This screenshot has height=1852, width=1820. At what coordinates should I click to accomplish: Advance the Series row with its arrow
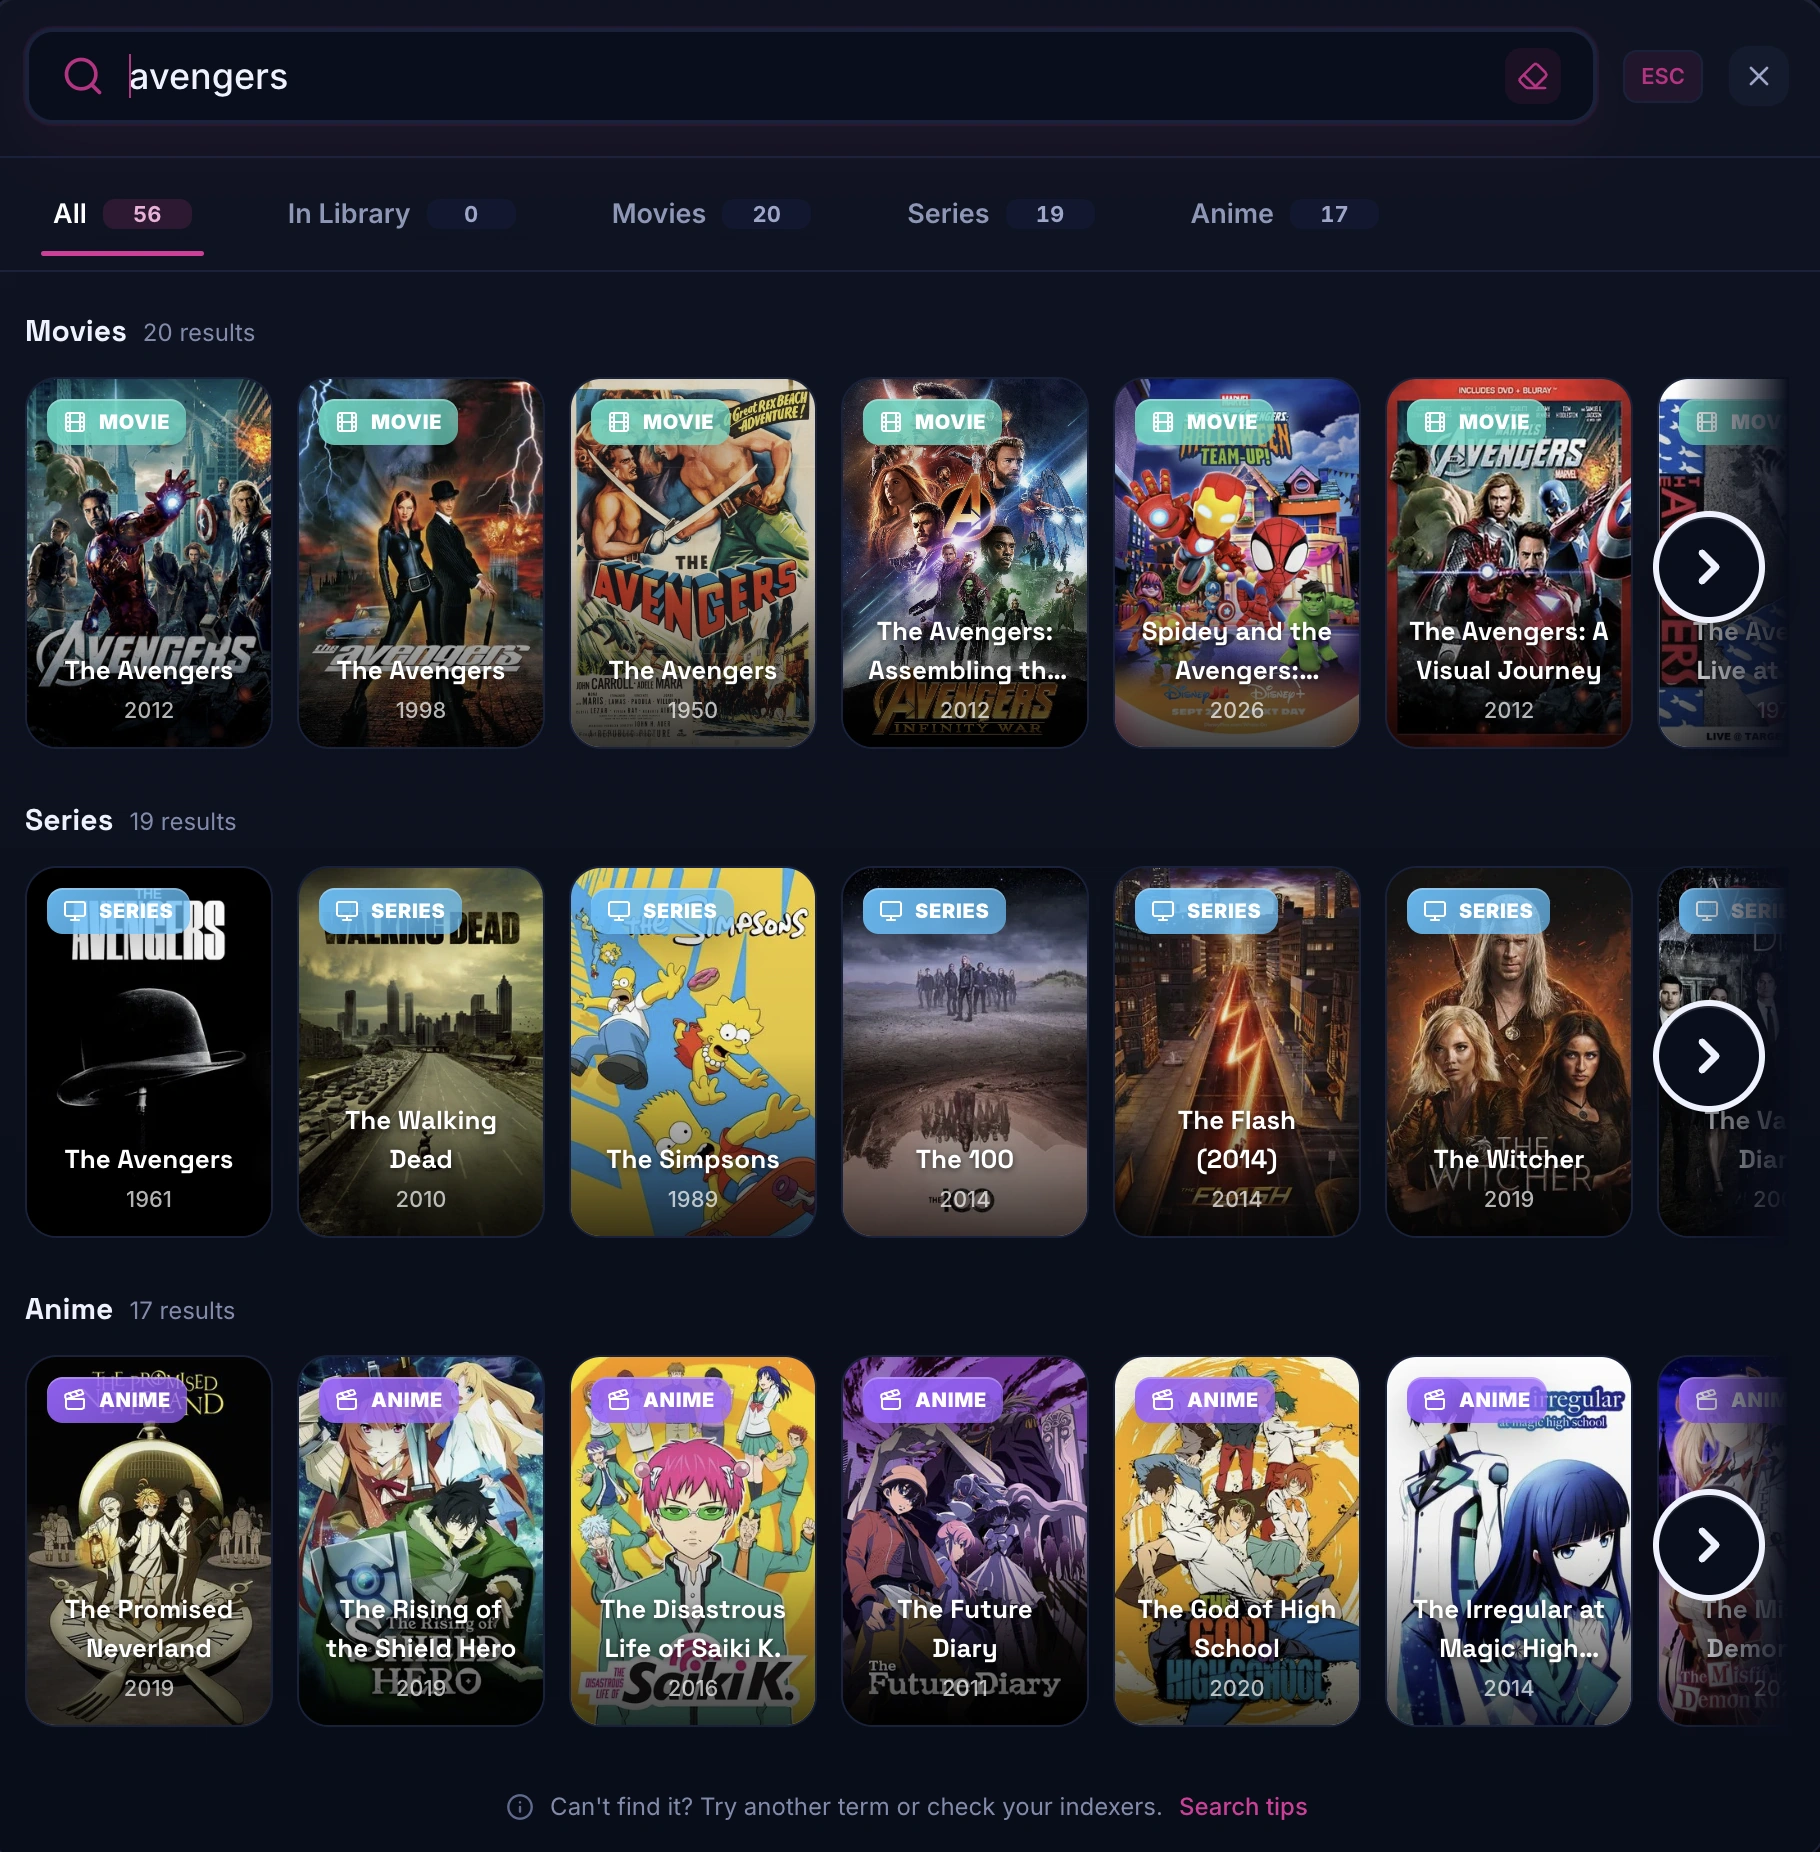(1708, 1056)
